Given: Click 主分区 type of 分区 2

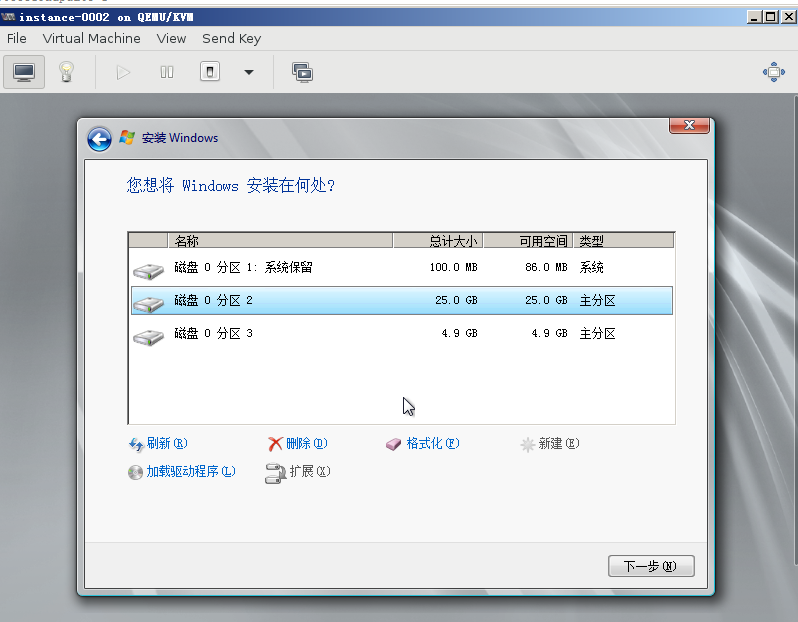Looking at the screenshot, I should [x=597, y=300].
